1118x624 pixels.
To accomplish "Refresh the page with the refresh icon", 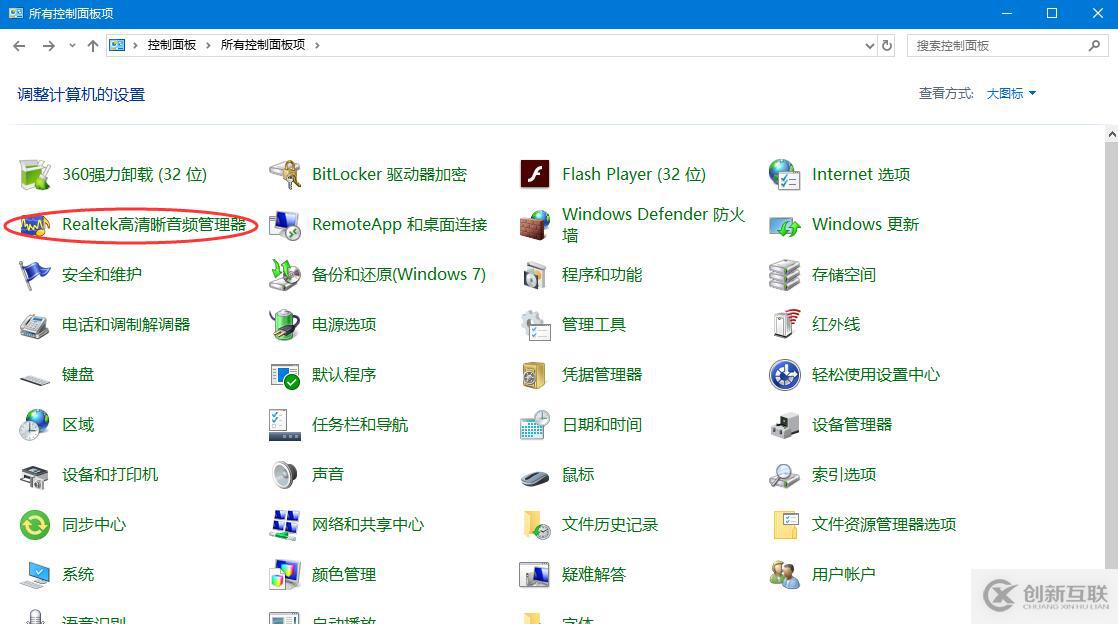I will coord(888,45).
